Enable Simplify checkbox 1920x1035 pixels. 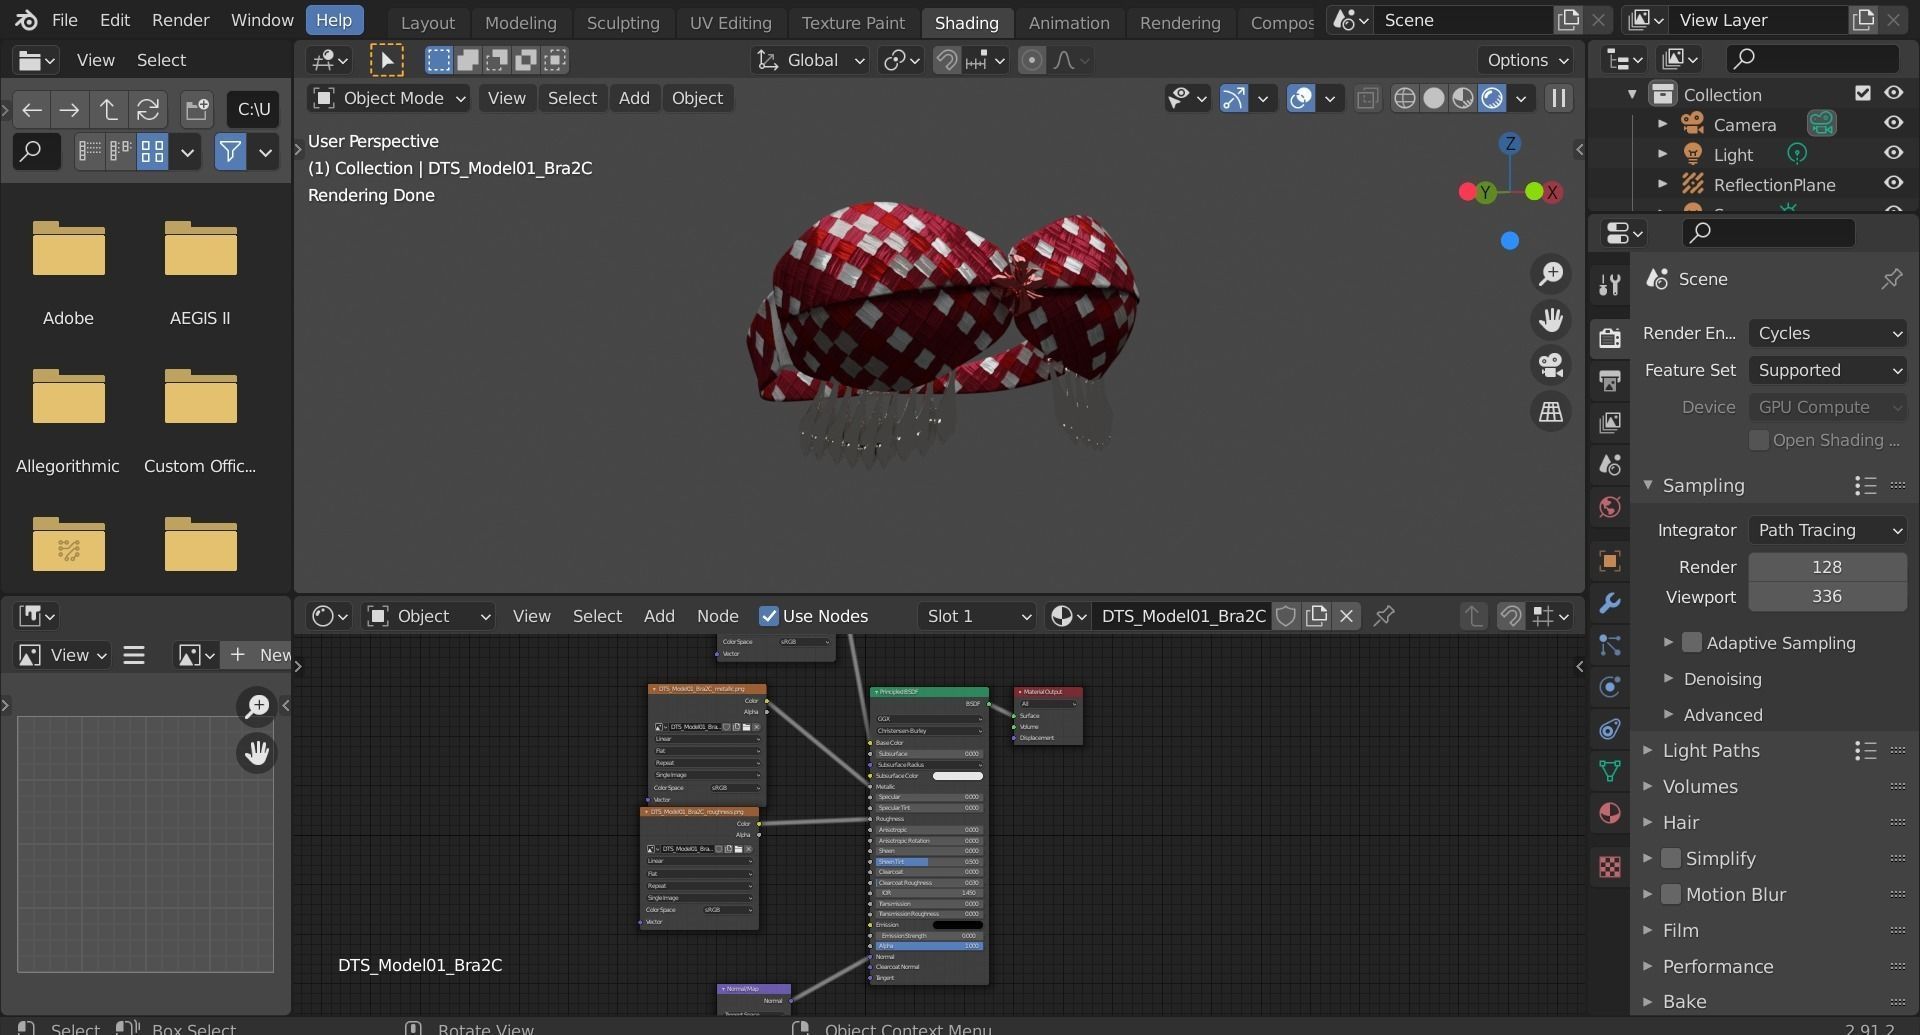point(1671,858)
